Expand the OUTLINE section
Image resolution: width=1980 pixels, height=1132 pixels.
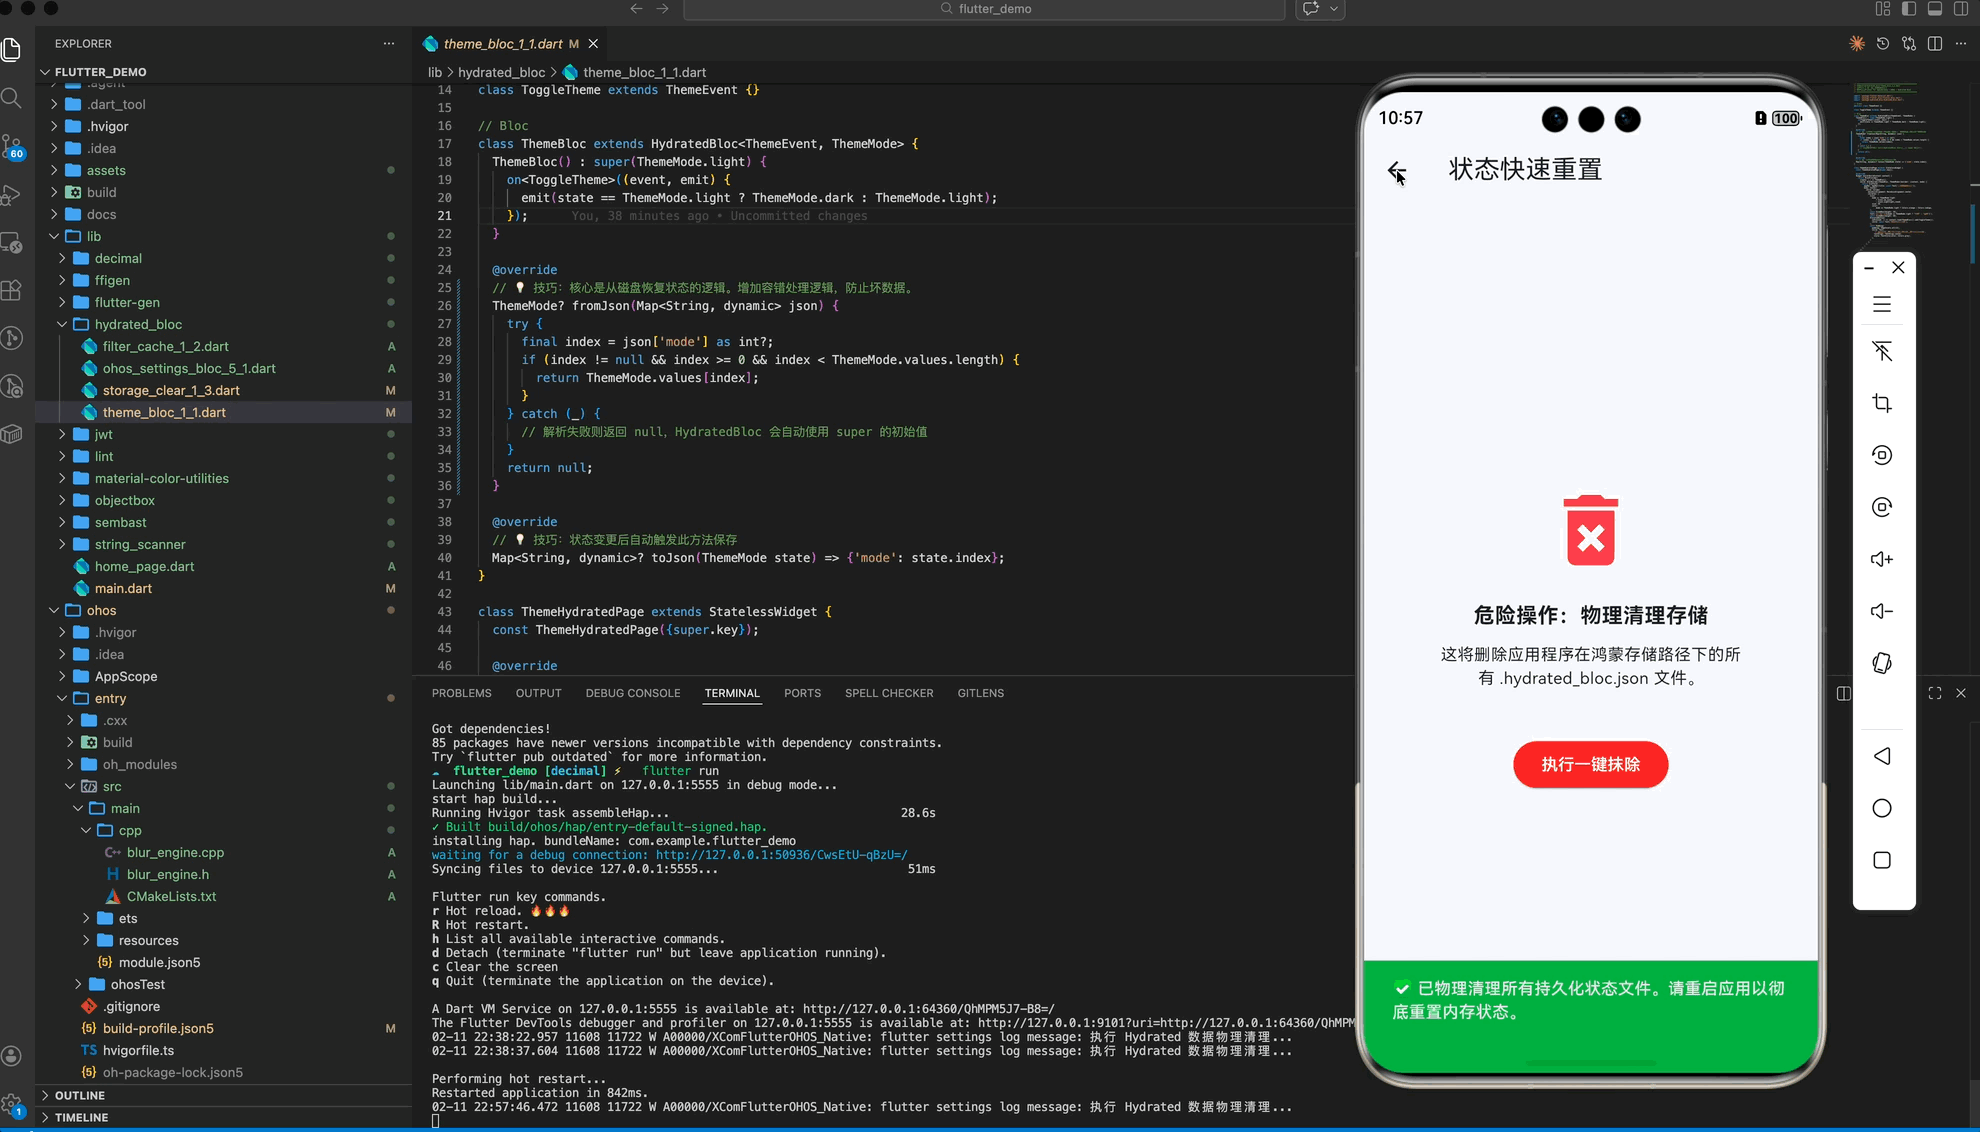click(x=80, y=1095)
